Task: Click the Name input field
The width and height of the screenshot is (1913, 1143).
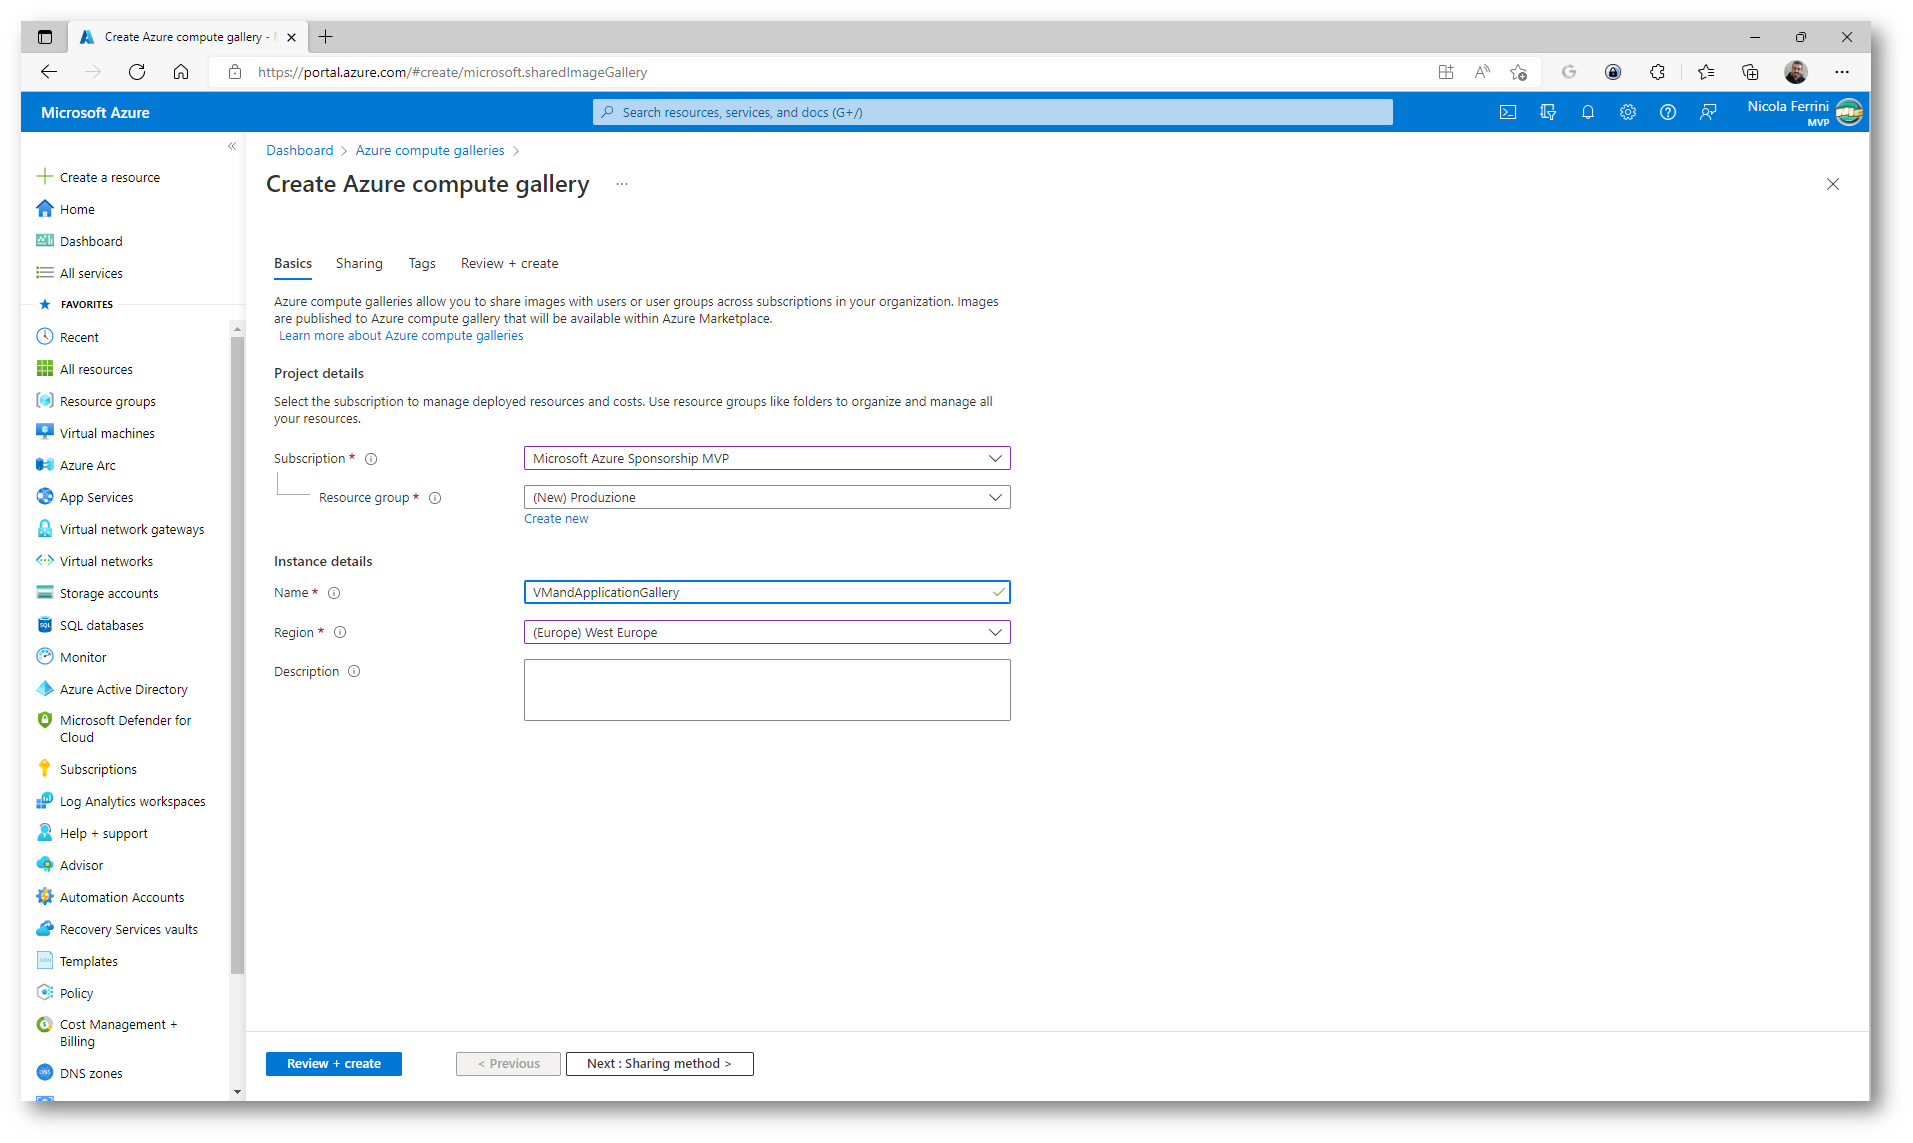Action: point(767,592)
